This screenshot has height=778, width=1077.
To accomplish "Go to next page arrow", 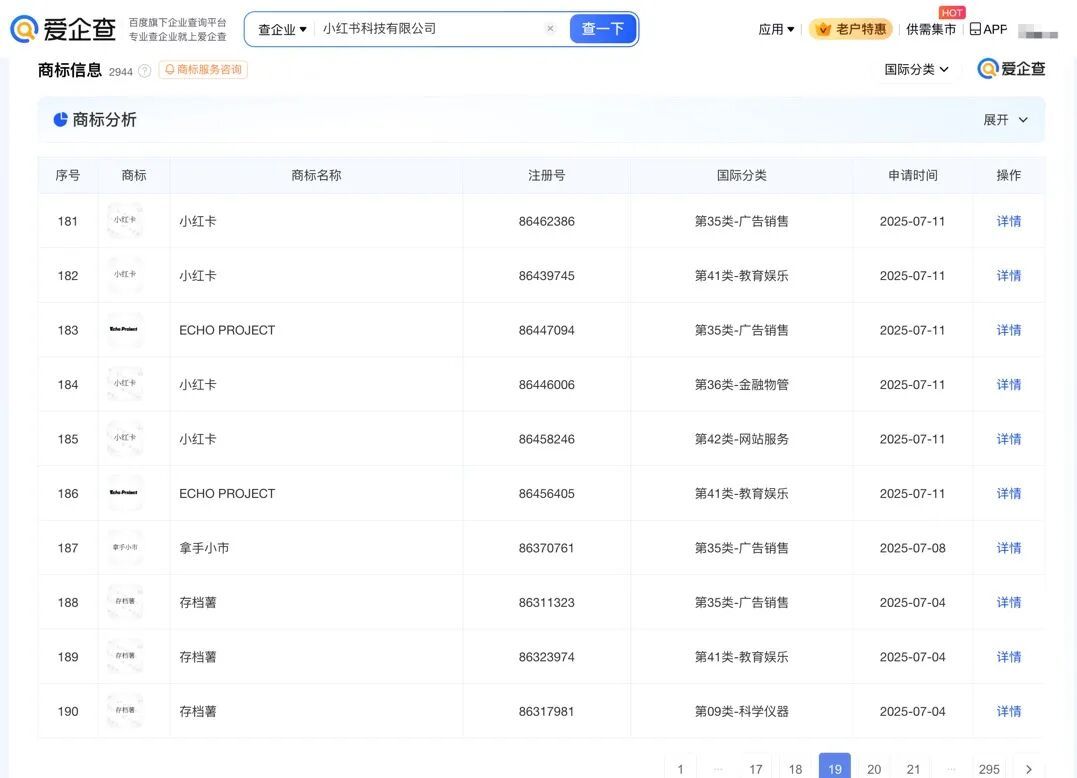I will coord(1029,768).
